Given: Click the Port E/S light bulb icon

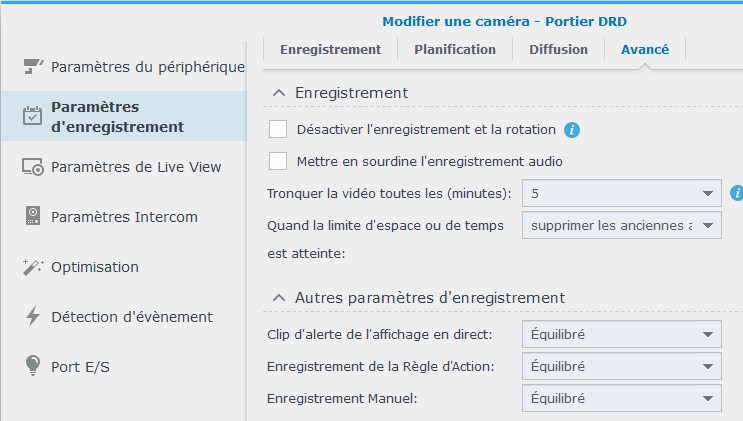Looking at the screenshot, I should (x=33, y=366).
